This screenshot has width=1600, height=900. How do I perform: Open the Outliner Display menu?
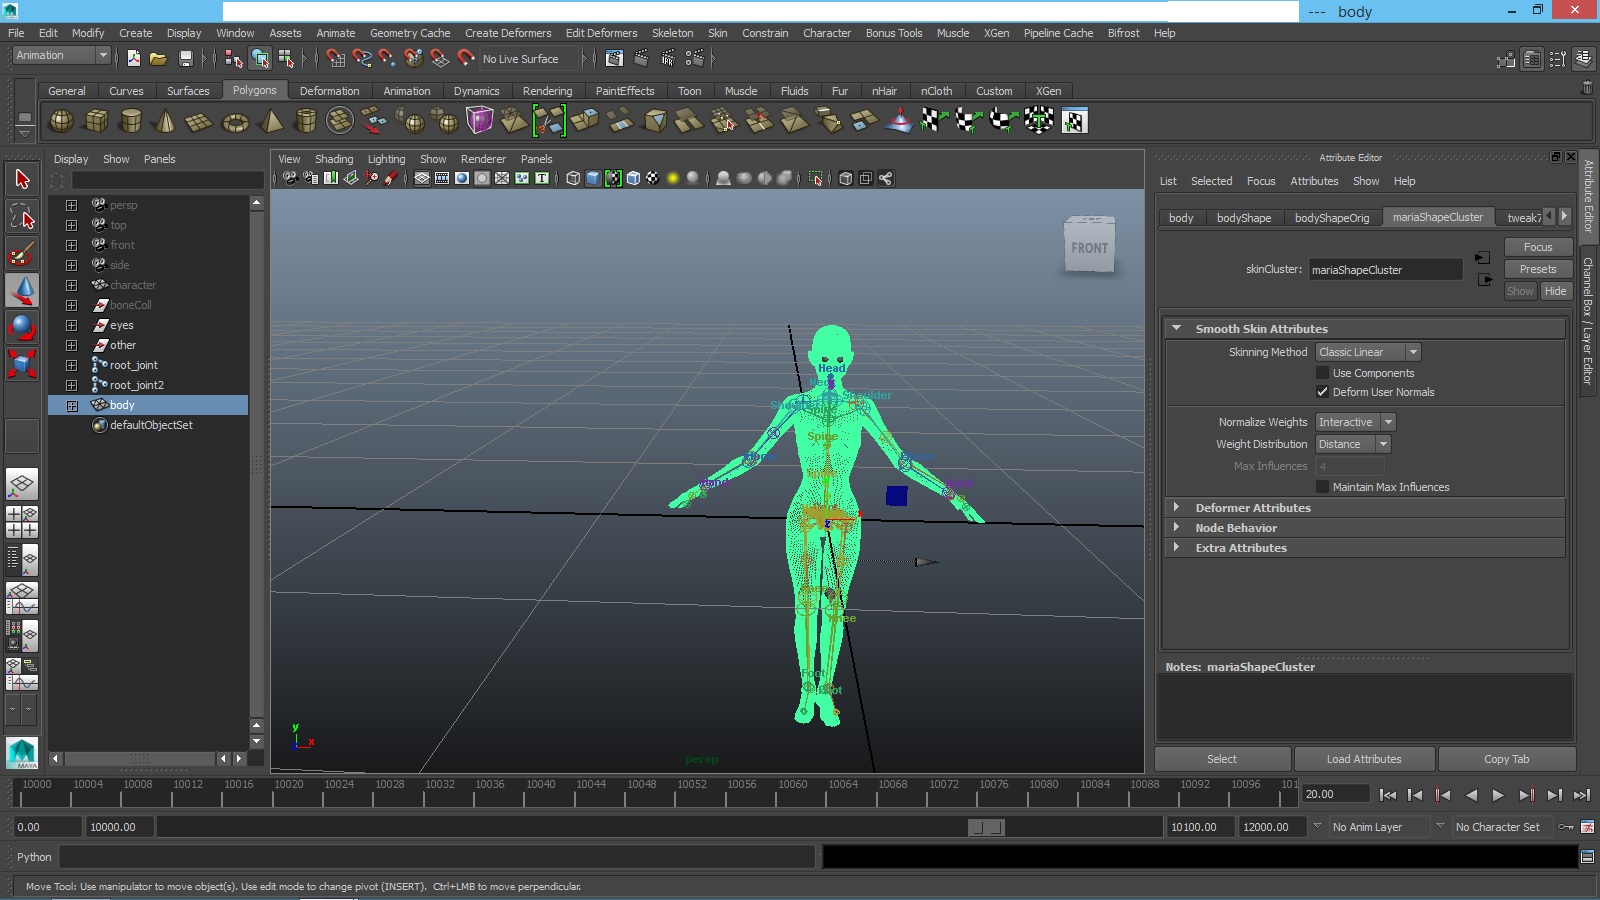(x=71, y=159)
